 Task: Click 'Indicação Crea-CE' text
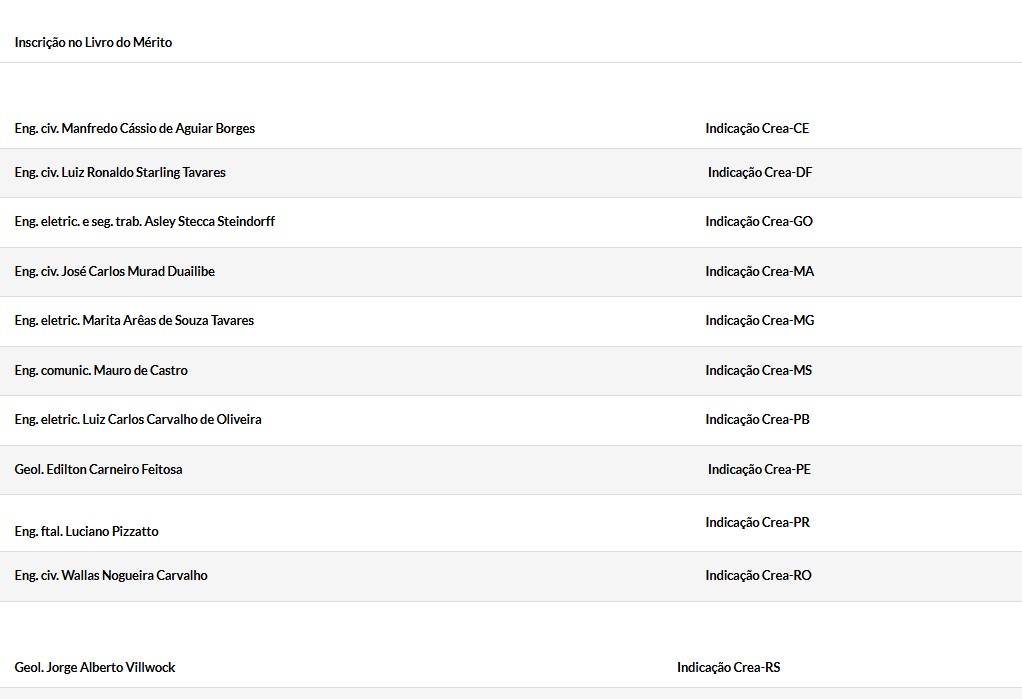pos(757,129)
